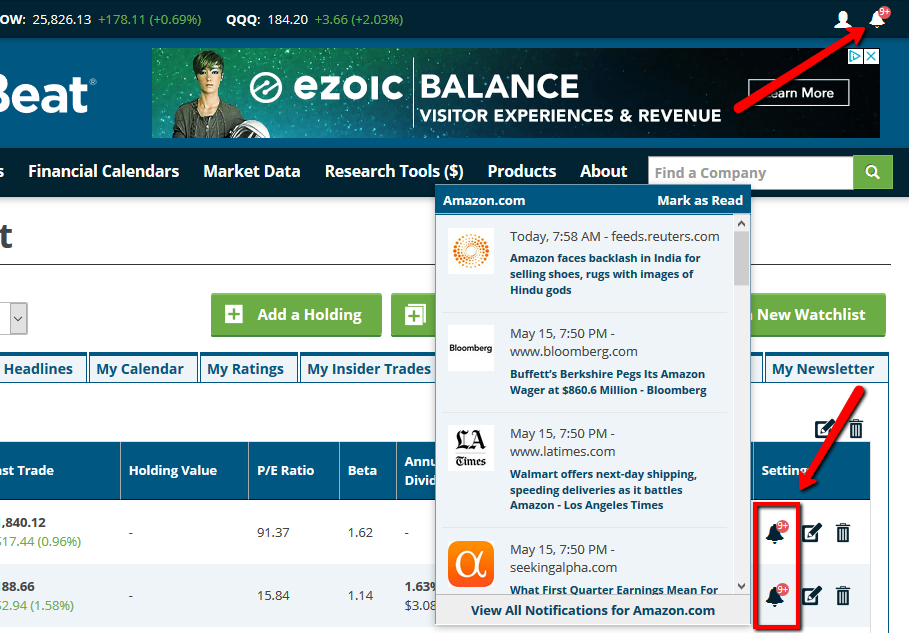Open the Market Data menu

pyautogui.click(x=252, y=172)
